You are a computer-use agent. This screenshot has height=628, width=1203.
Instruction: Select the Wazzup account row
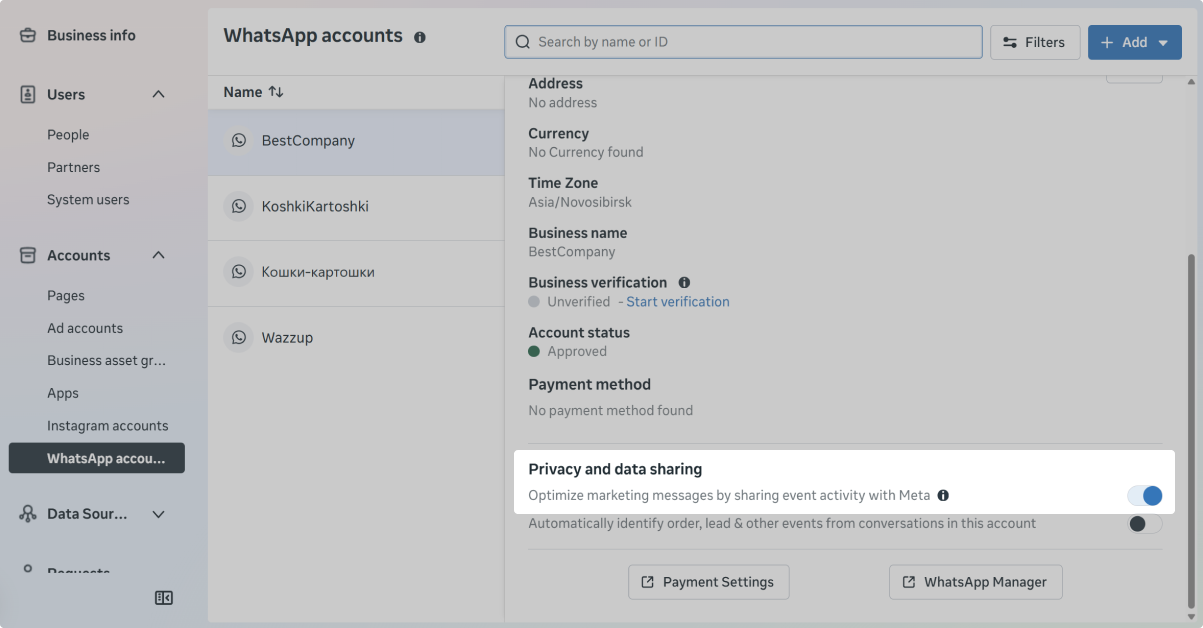point(356,338)
